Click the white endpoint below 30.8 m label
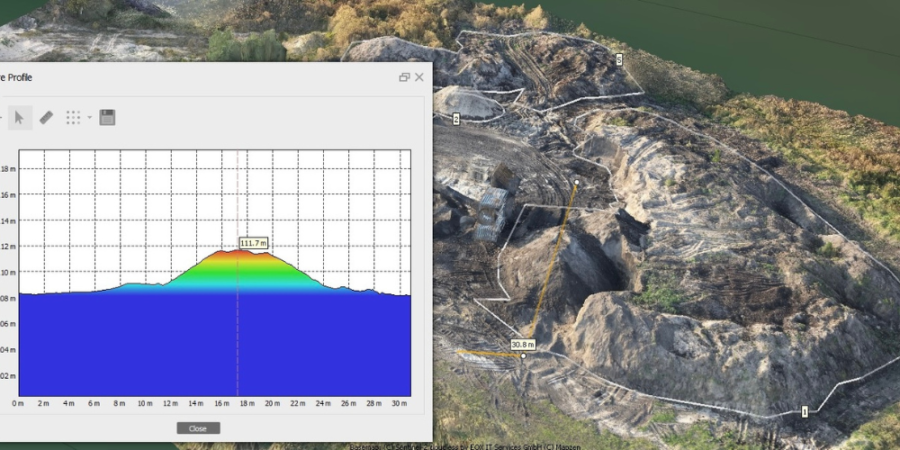Screen dimensions: 900x450 pyautogui.click(x=523, y=356)
